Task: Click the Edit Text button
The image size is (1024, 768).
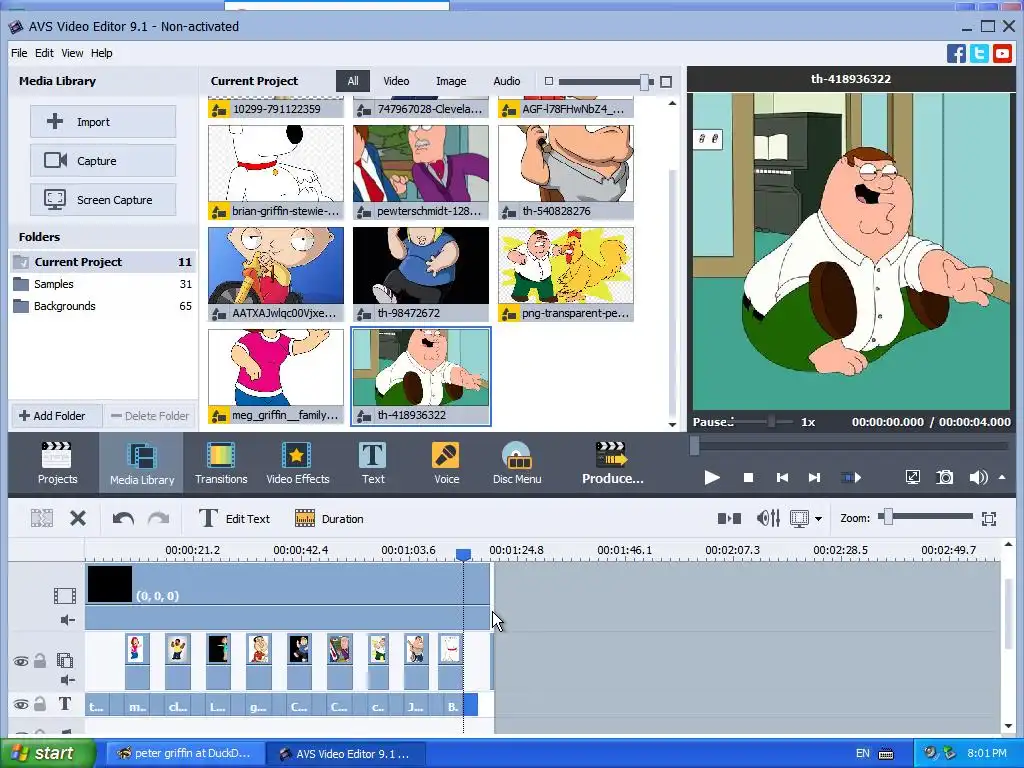Action: click(x=234, y=519)
